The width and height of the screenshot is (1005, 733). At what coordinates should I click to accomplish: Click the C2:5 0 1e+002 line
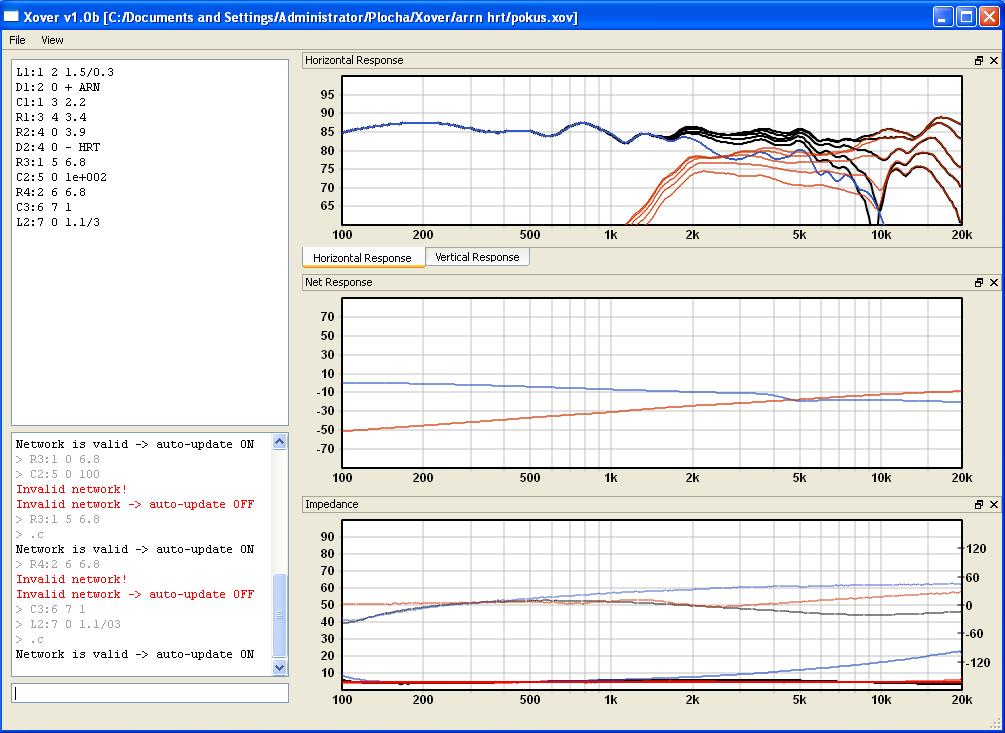[x=61, y=177]
